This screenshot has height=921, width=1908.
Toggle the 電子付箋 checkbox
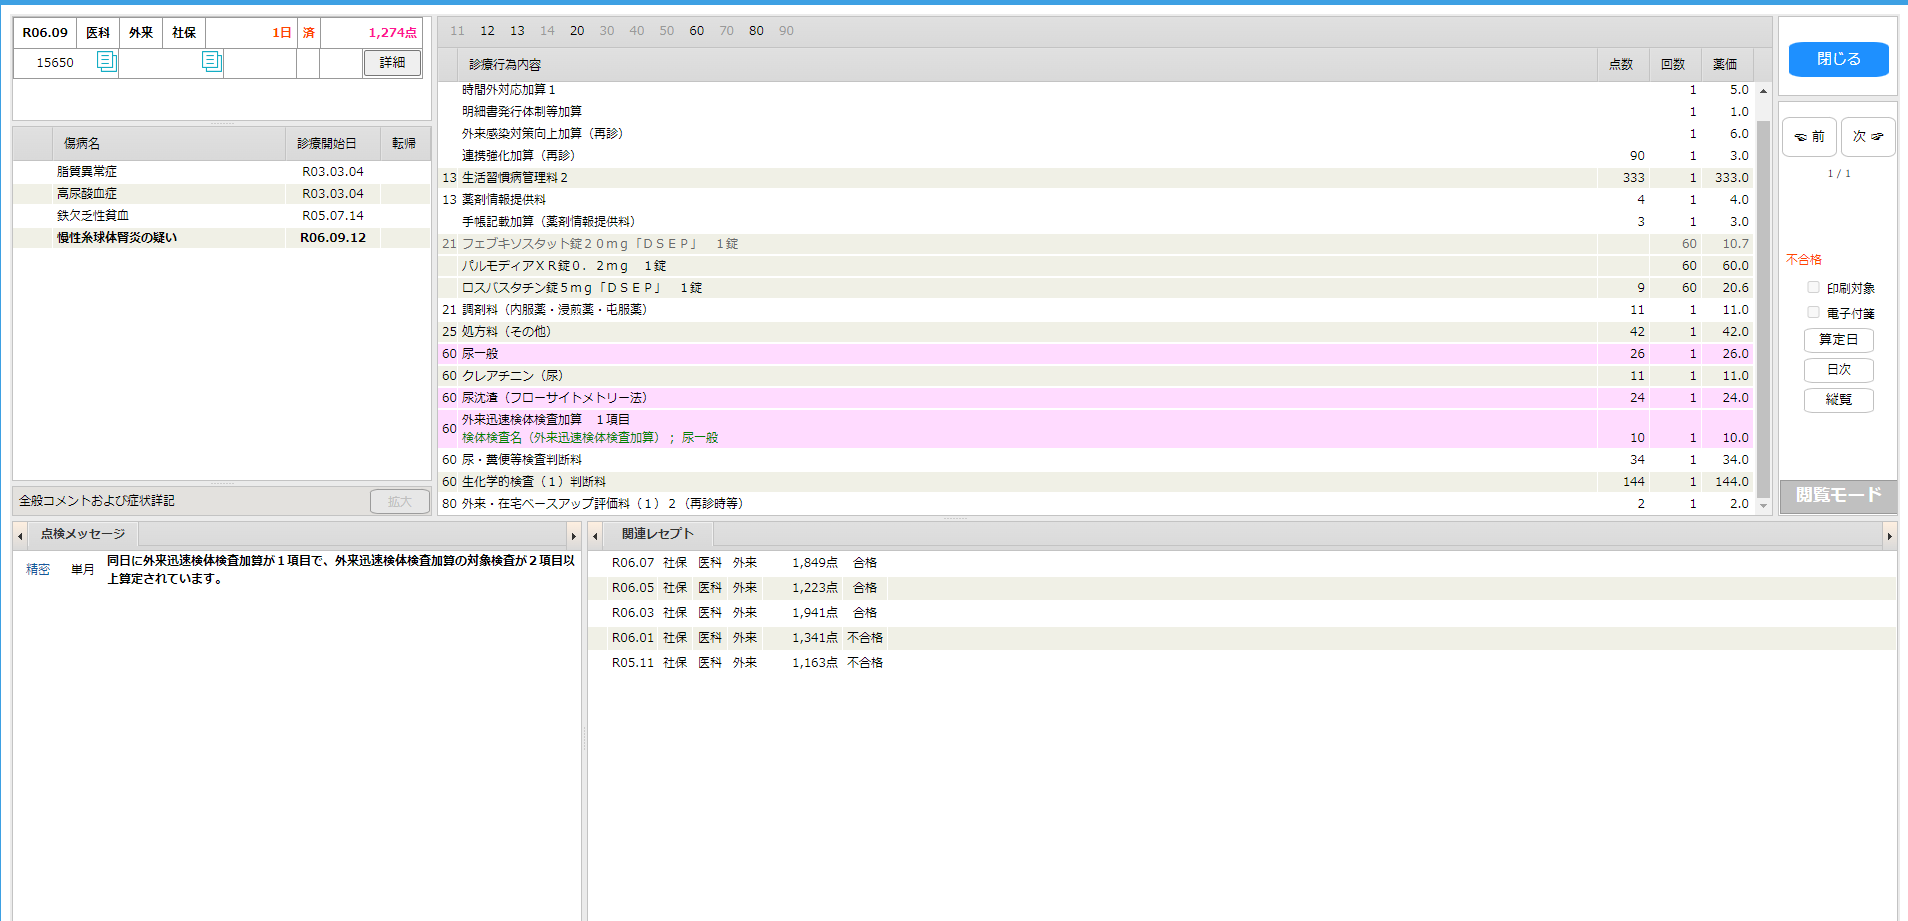coord(1813,313)
